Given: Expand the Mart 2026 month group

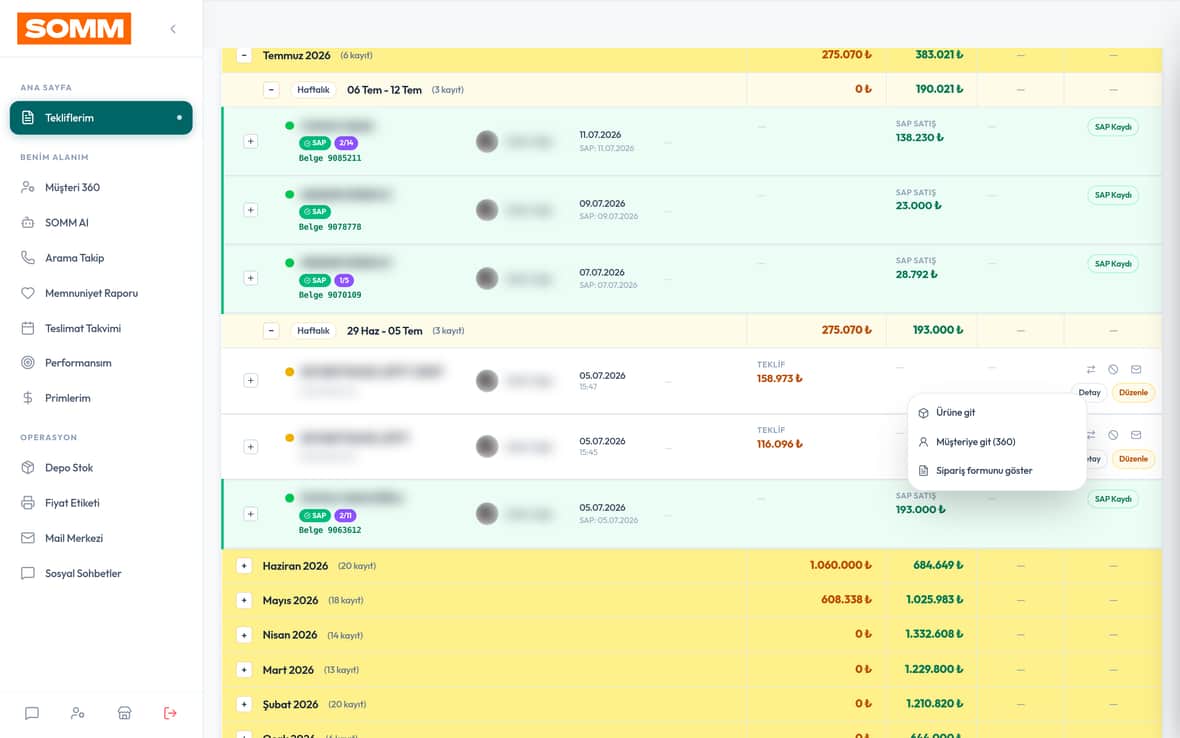Looking at the screenshot, I should tap(244, 670).
